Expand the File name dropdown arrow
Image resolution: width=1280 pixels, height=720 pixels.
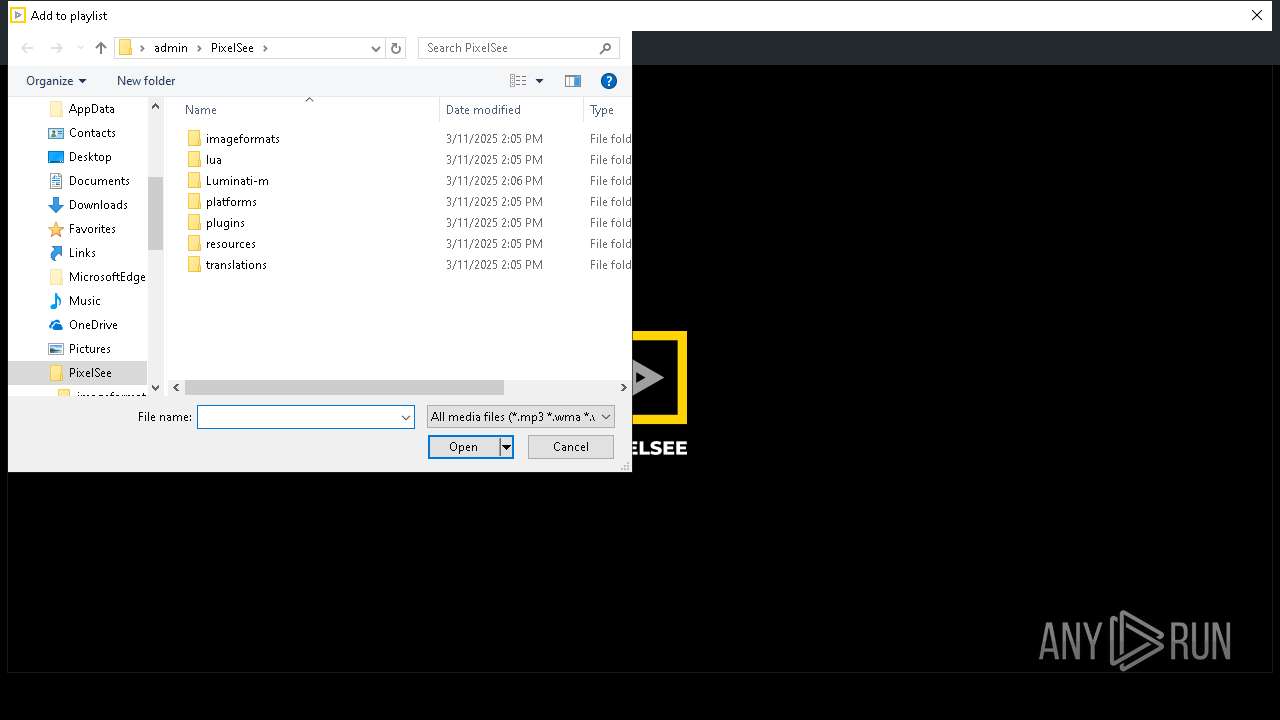point(406,417)
